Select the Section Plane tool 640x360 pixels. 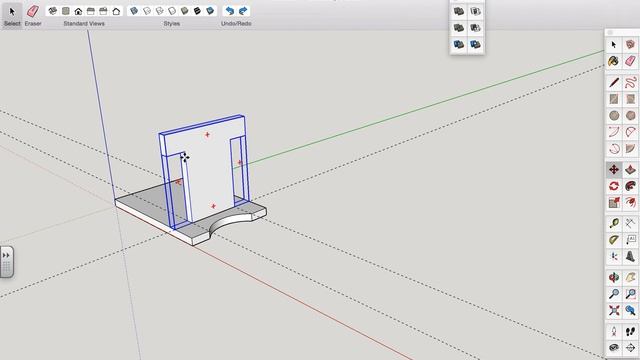(x=630, y=348)
